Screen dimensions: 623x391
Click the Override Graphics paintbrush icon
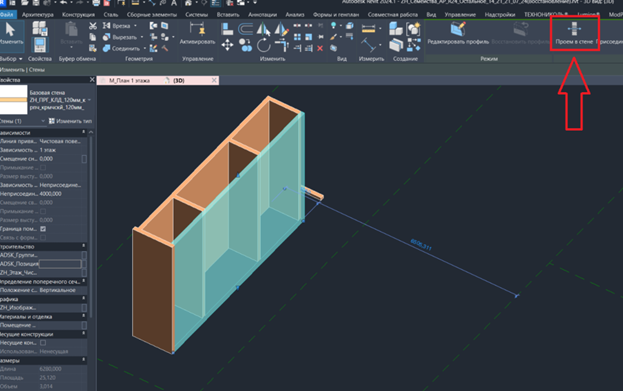tap(333, 37)
